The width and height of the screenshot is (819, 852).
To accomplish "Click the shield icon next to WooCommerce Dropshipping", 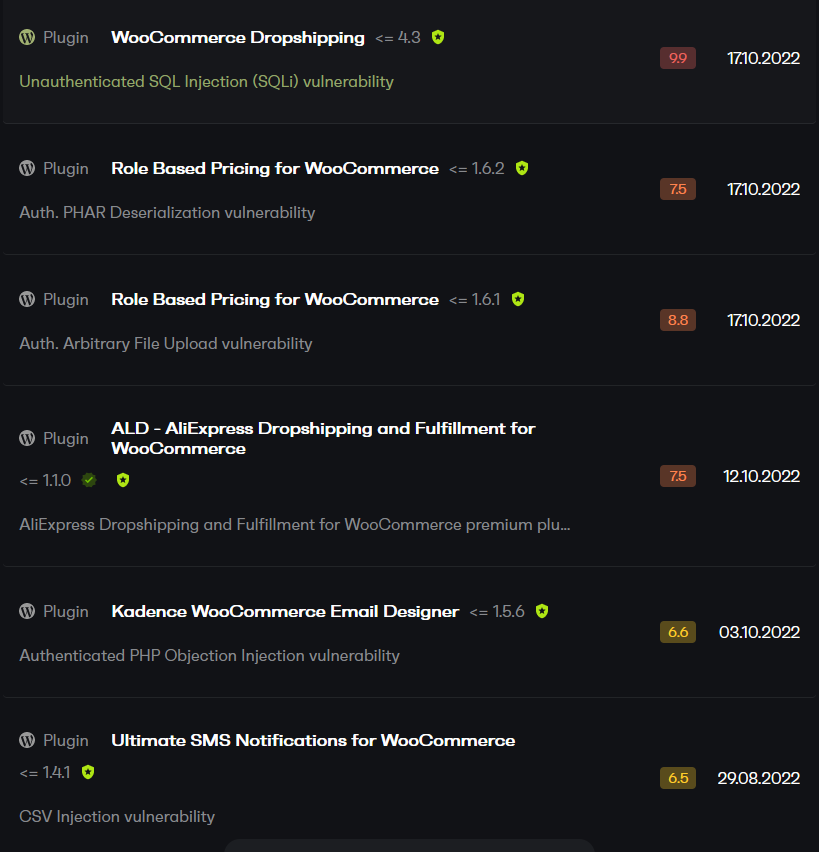I will click(x=438, y=38).
